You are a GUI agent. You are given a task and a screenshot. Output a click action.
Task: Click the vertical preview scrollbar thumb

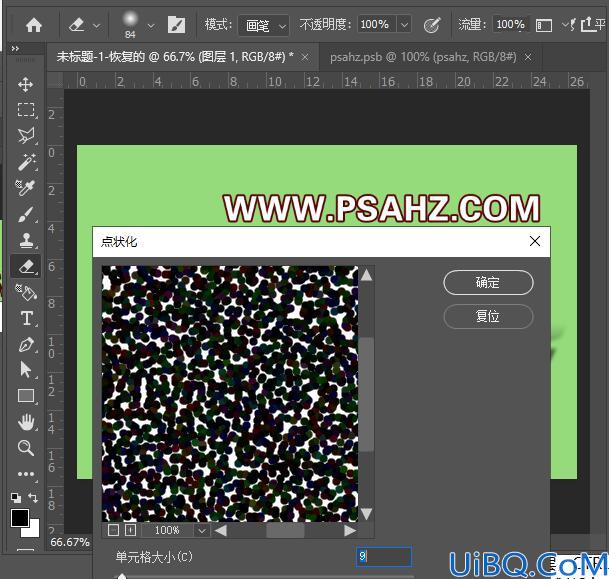point(366,395)
